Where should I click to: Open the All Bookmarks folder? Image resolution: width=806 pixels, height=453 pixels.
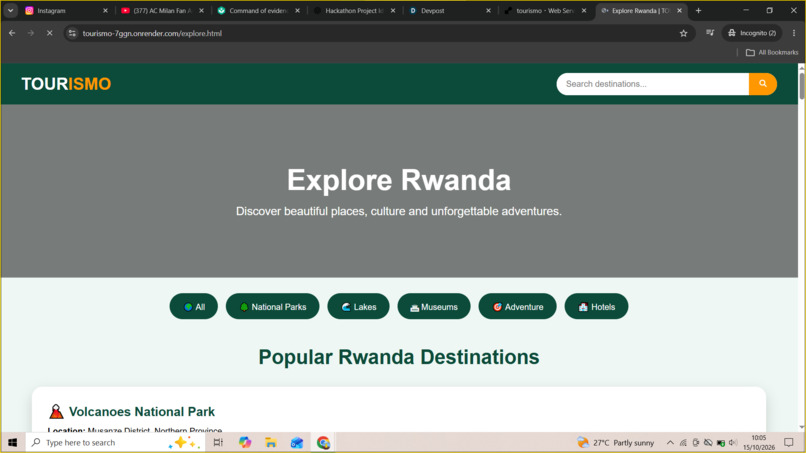click(x=772, y=52)
